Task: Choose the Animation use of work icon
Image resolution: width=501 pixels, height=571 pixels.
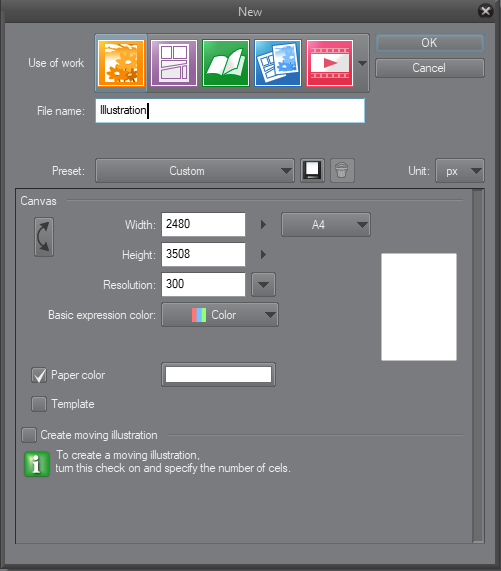Action: pos(330,63)
